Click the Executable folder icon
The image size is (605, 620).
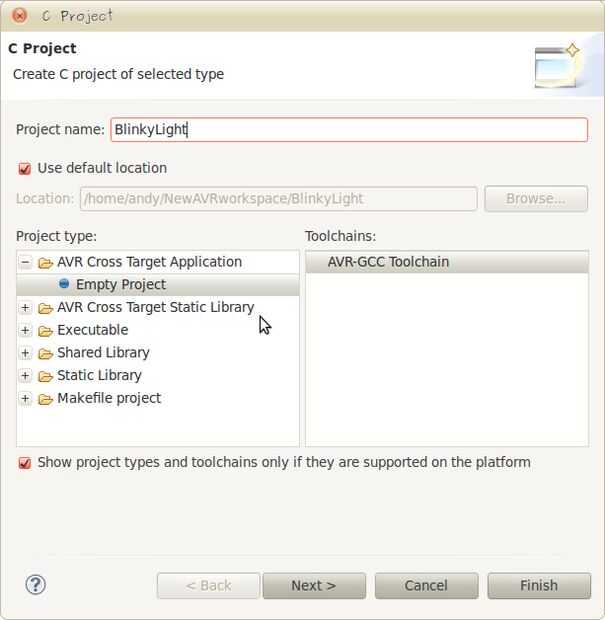click(x=45, y=331)
